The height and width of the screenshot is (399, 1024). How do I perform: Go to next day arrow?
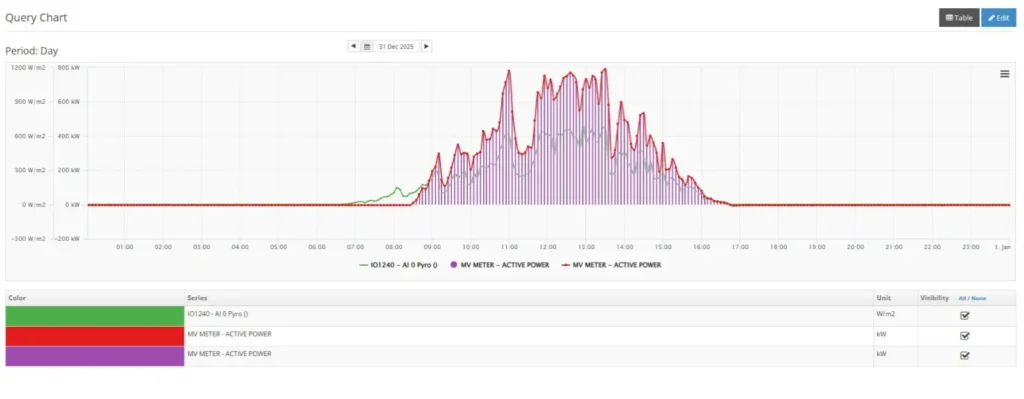[x=426, y=46]
